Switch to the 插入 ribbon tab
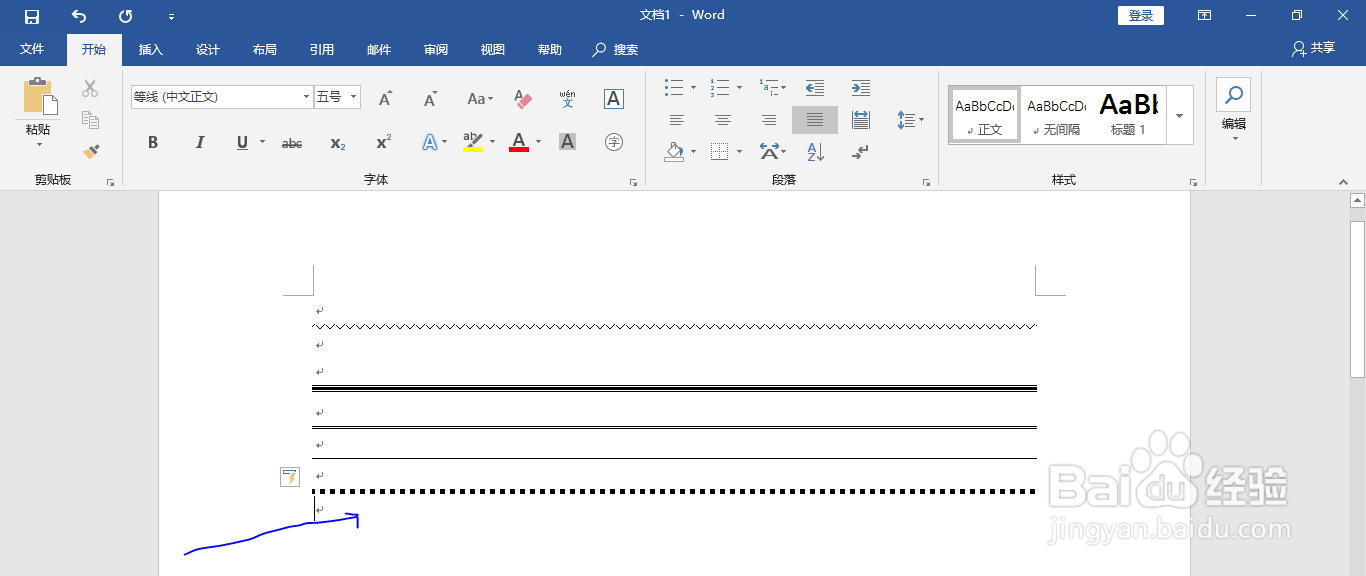The width and height of the screenshot is (1366, 576). pos(150,49)
